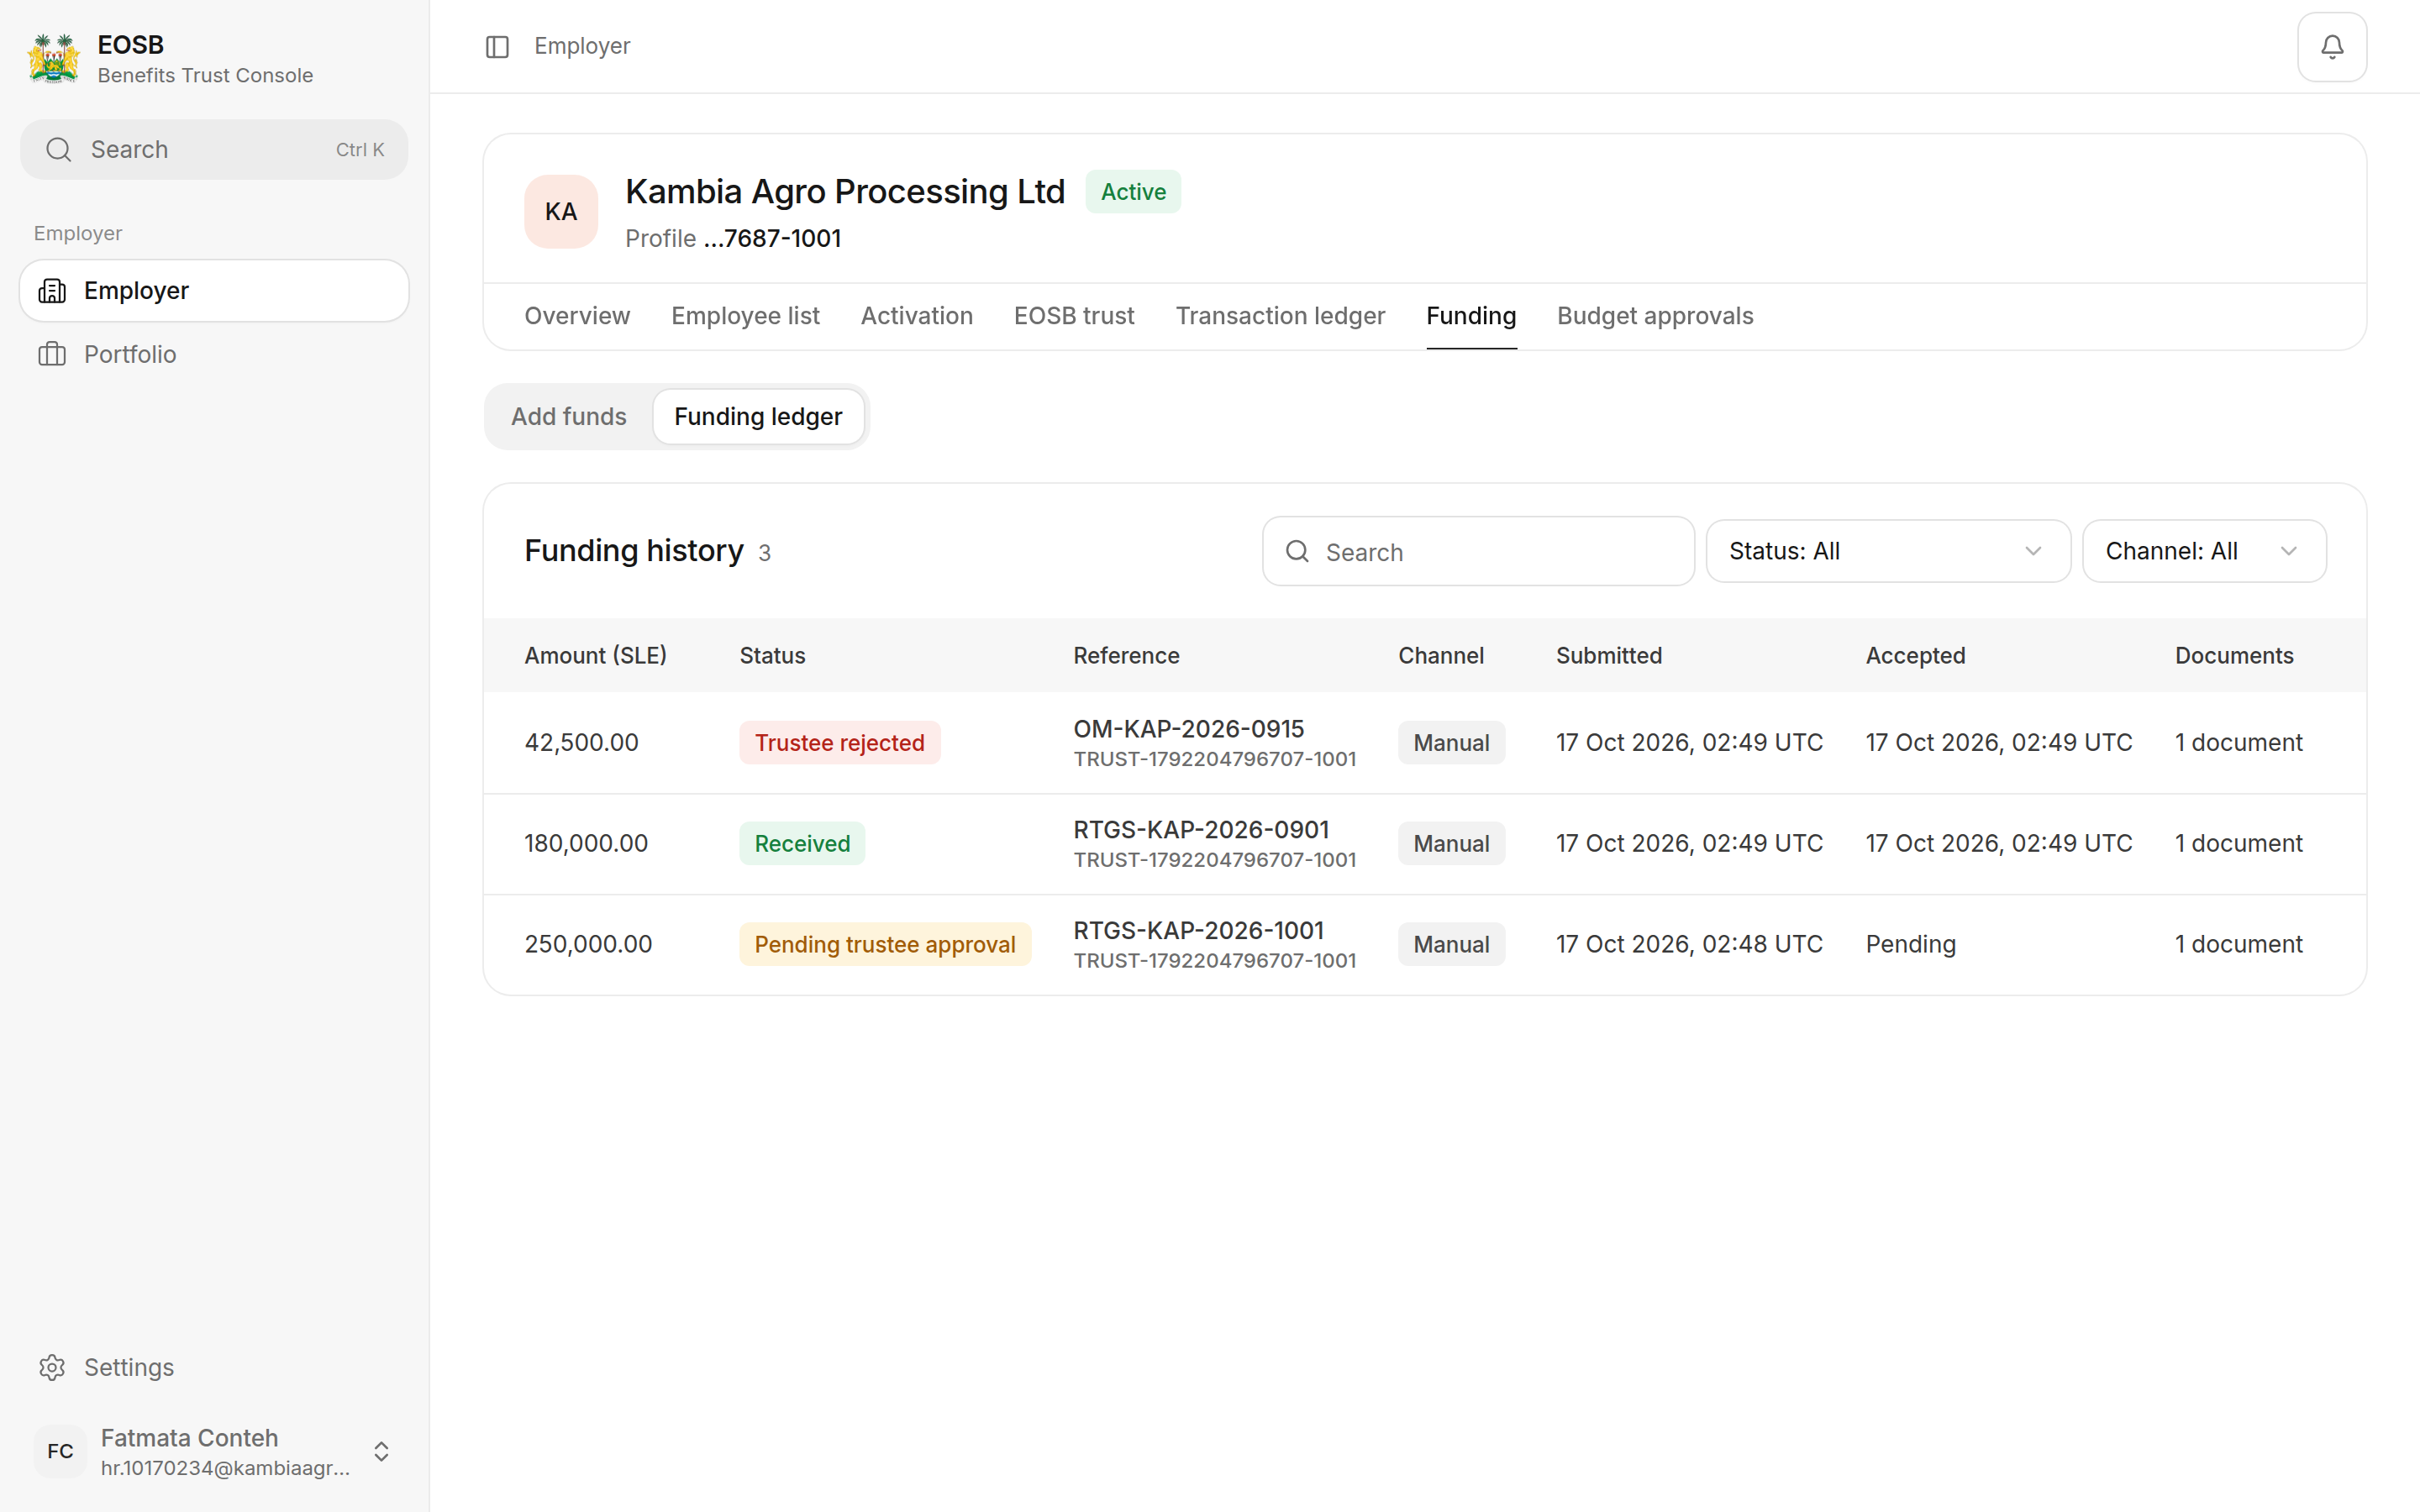Open notifications bell
Image resolution: width=2420 pixels, height=1512 pixels.
(x=2331, y=47)
